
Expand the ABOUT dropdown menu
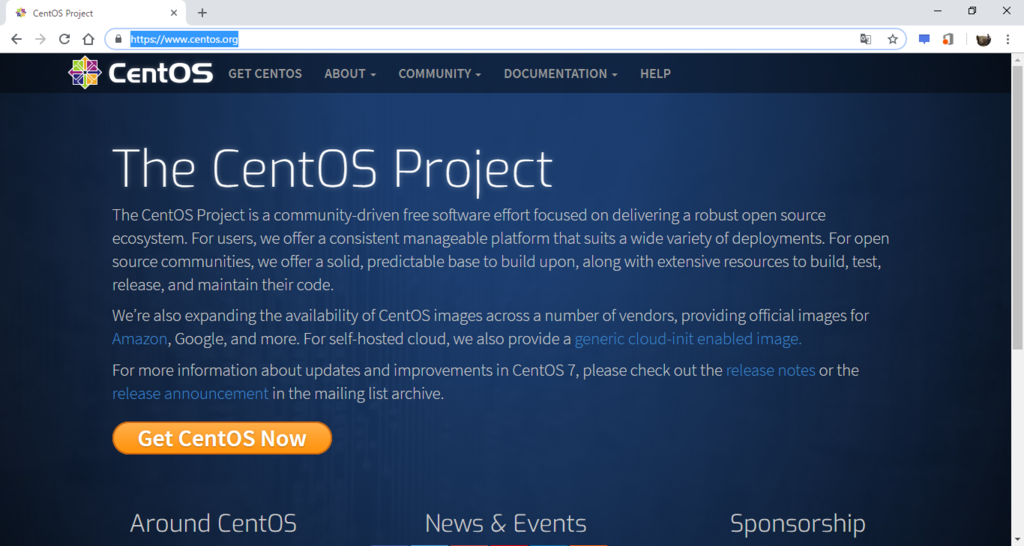(x=350, y=74)
